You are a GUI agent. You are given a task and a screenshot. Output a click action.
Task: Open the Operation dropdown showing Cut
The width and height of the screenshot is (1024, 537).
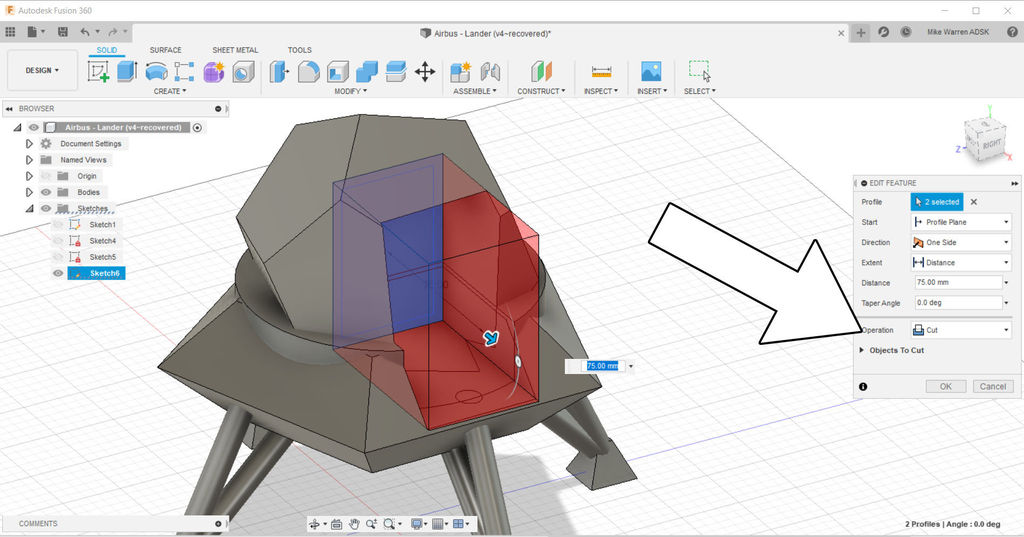(x=960, y=330)
